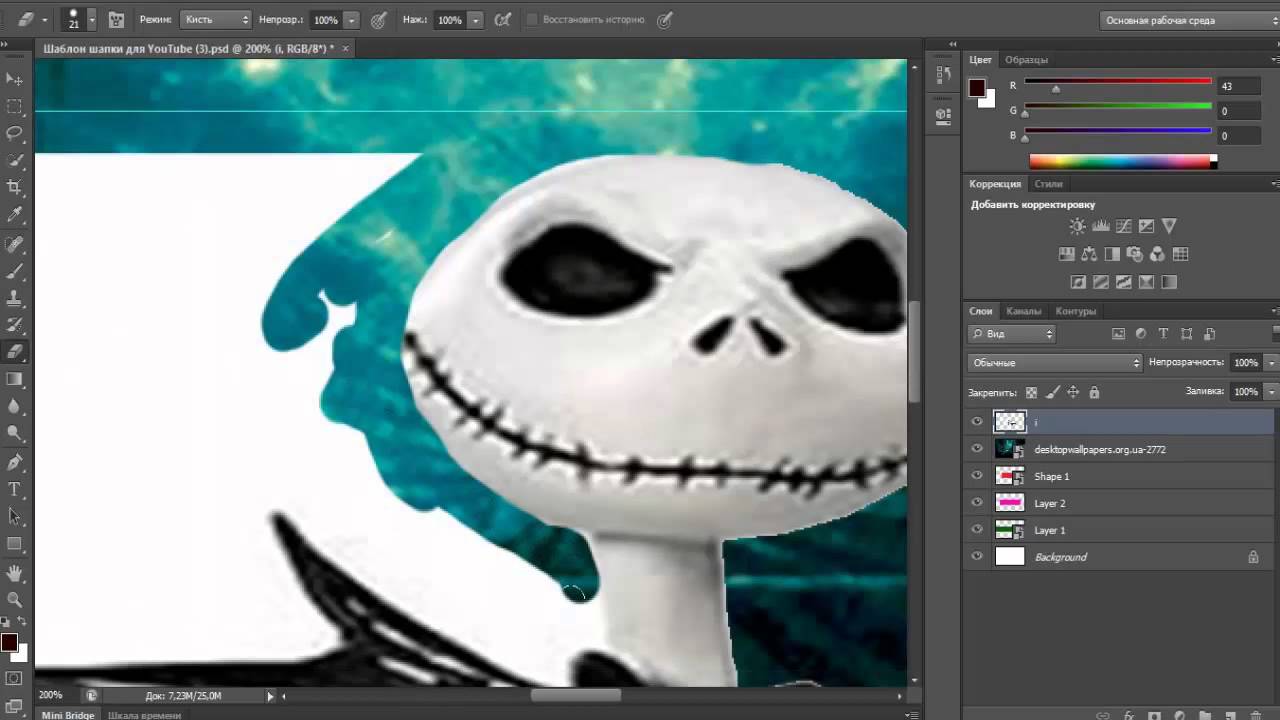
Task: Hide the Shape 1 layer
Action: [977, 476]
